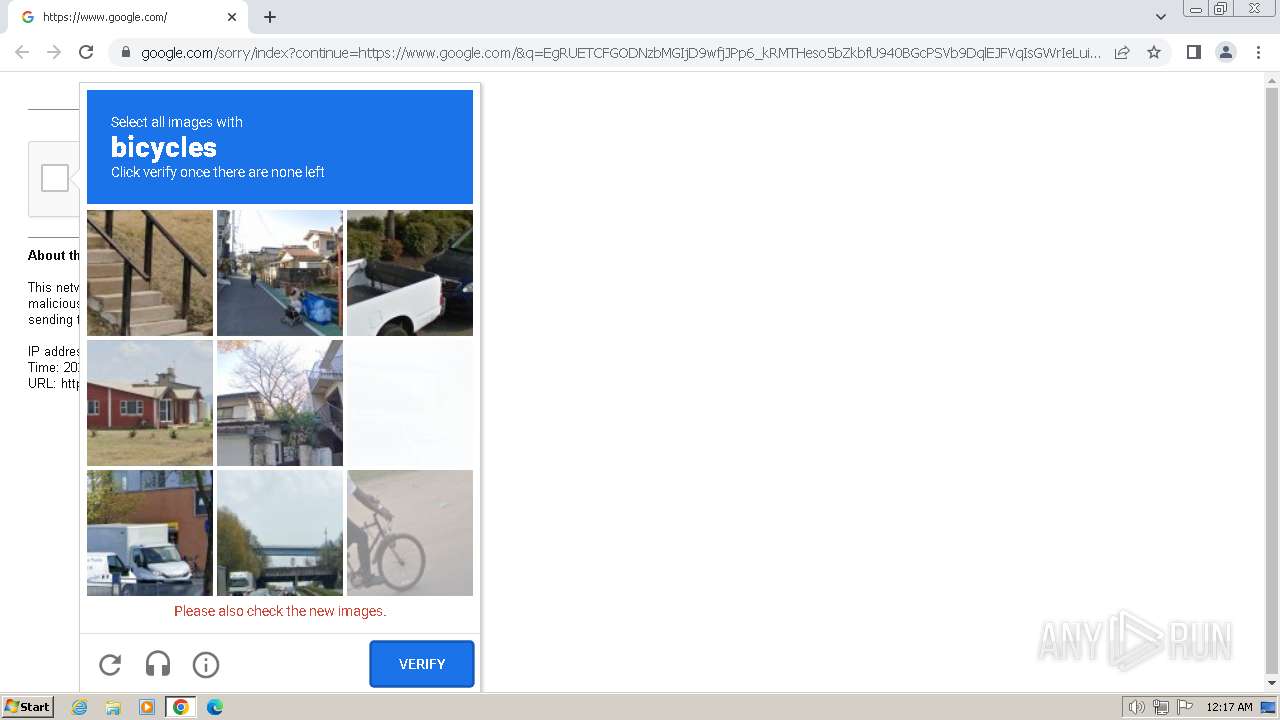Reload the current page
This screenshot has height=720, width=1280.
point(86,52)
